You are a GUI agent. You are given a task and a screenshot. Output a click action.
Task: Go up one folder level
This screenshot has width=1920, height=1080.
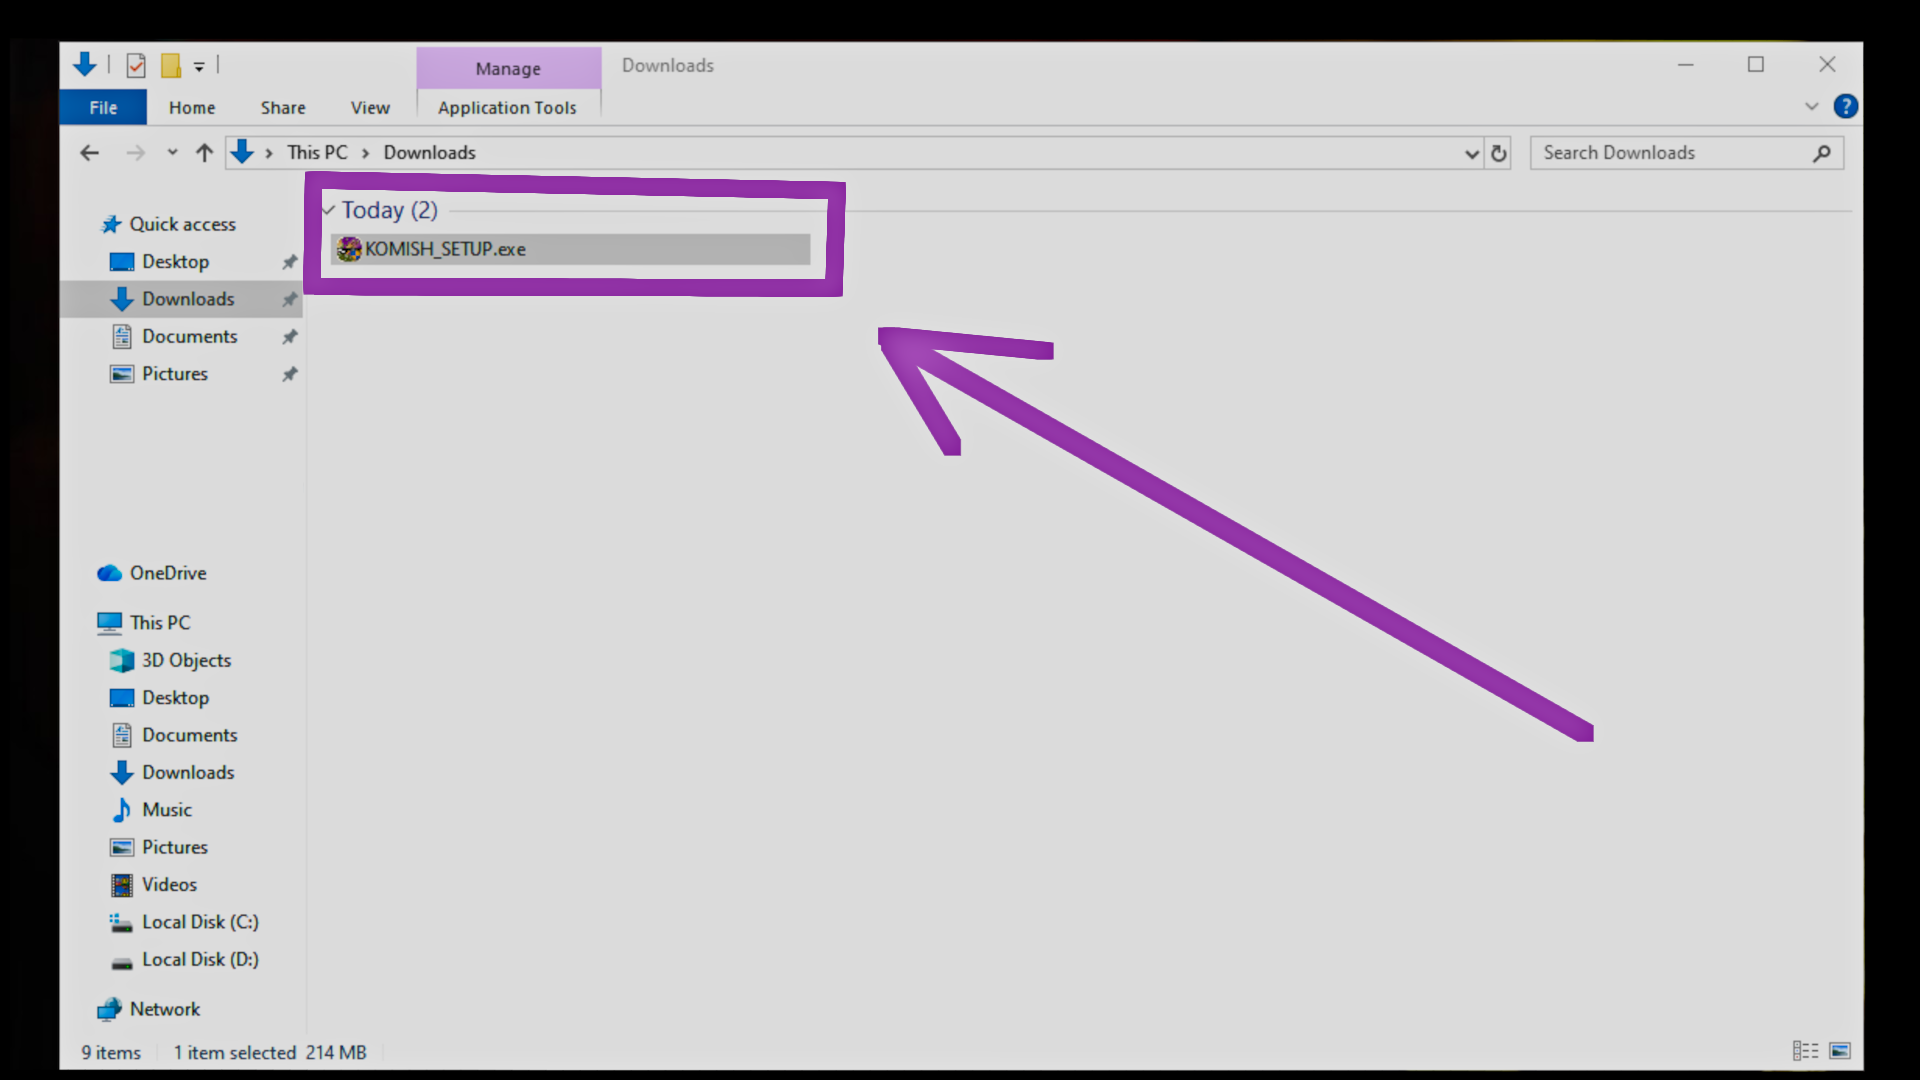point(204,153)
